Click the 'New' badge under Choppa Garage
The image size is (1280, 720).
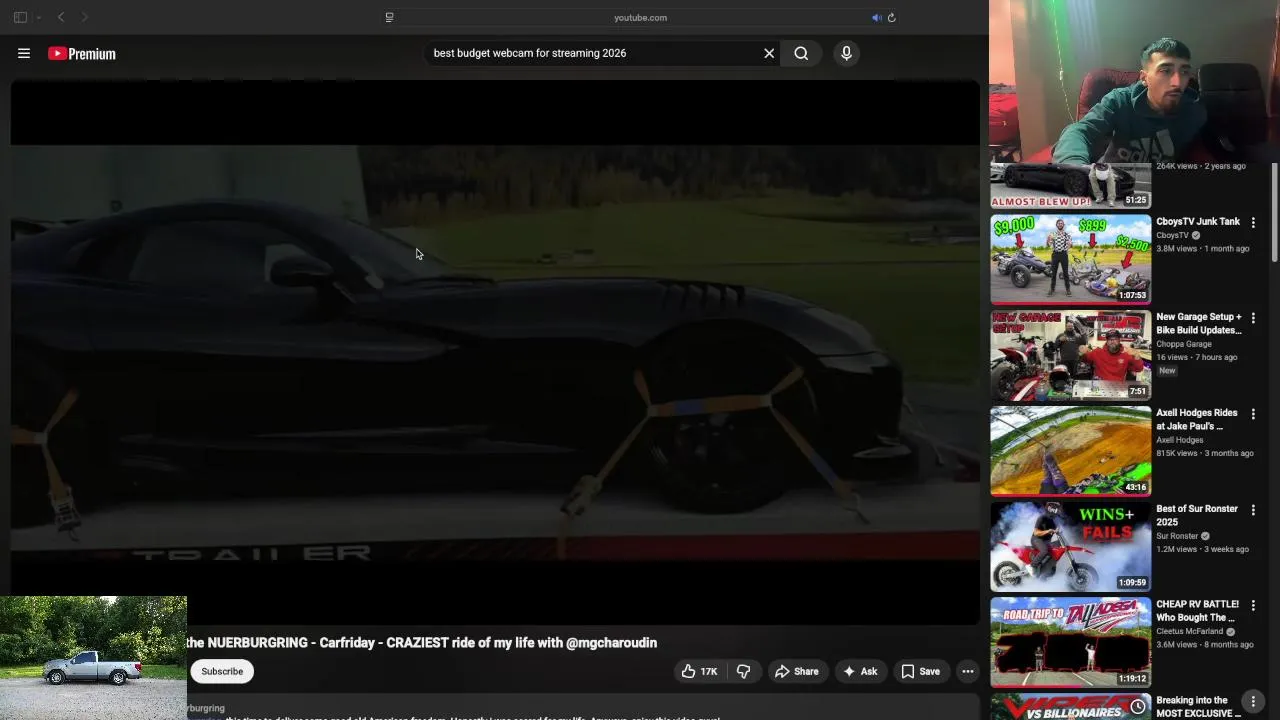pyautogui.click(x=1167, y=371)
